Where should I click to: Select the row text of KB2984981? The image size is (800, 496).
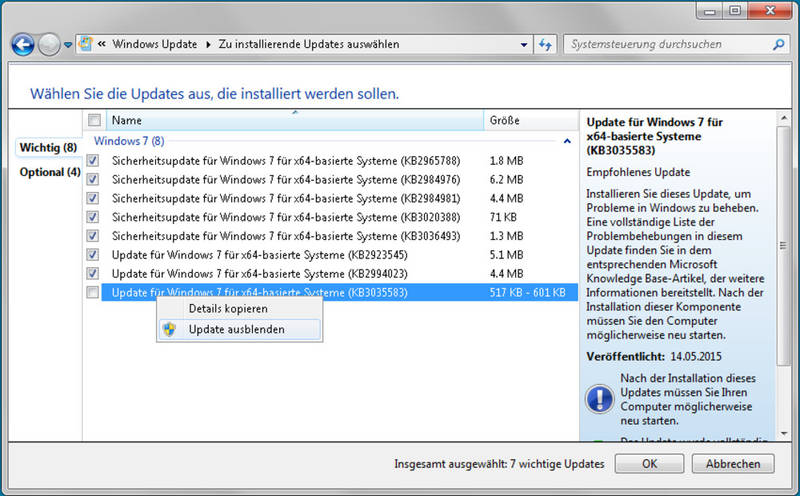pos(286,199)
